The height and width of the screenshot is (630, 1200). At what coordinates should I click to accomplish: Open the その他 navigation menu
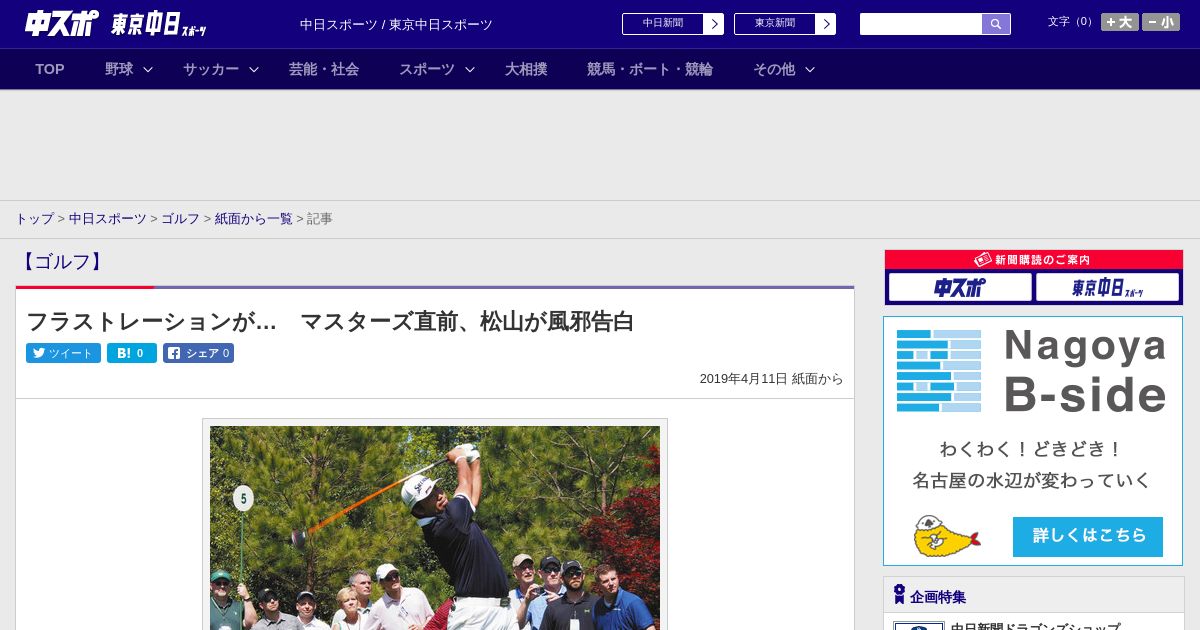(x=774, y=69)
